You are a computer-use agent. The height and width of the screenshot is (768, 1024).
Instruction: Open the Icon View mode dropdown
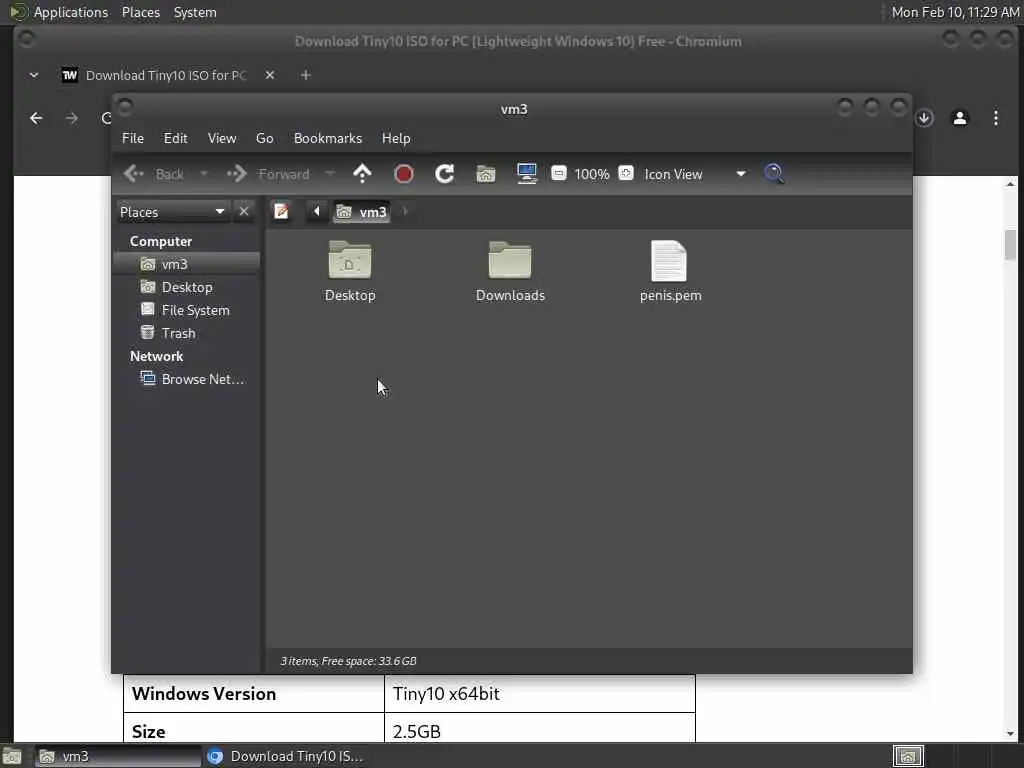694,174
